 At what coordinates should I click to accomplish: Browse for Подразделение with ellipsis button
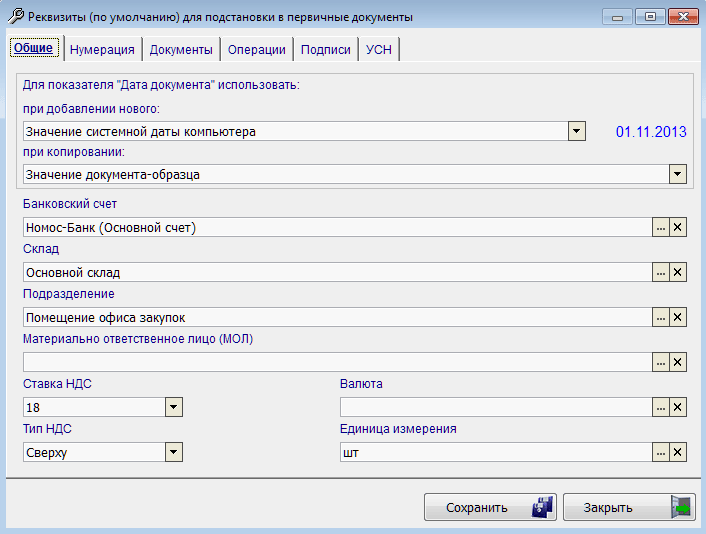point(661,317)
